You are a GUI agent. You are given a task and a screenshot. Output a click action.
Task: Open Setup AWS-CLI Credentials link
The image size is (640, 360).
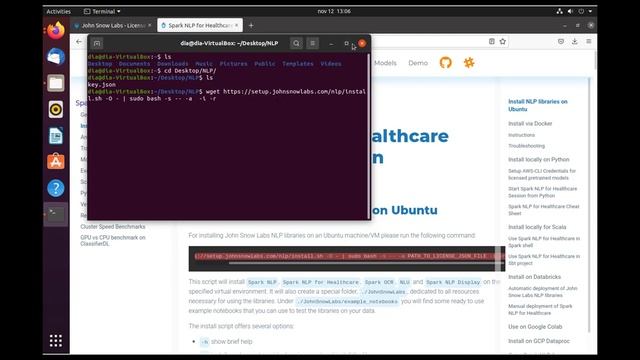(542, 174)
